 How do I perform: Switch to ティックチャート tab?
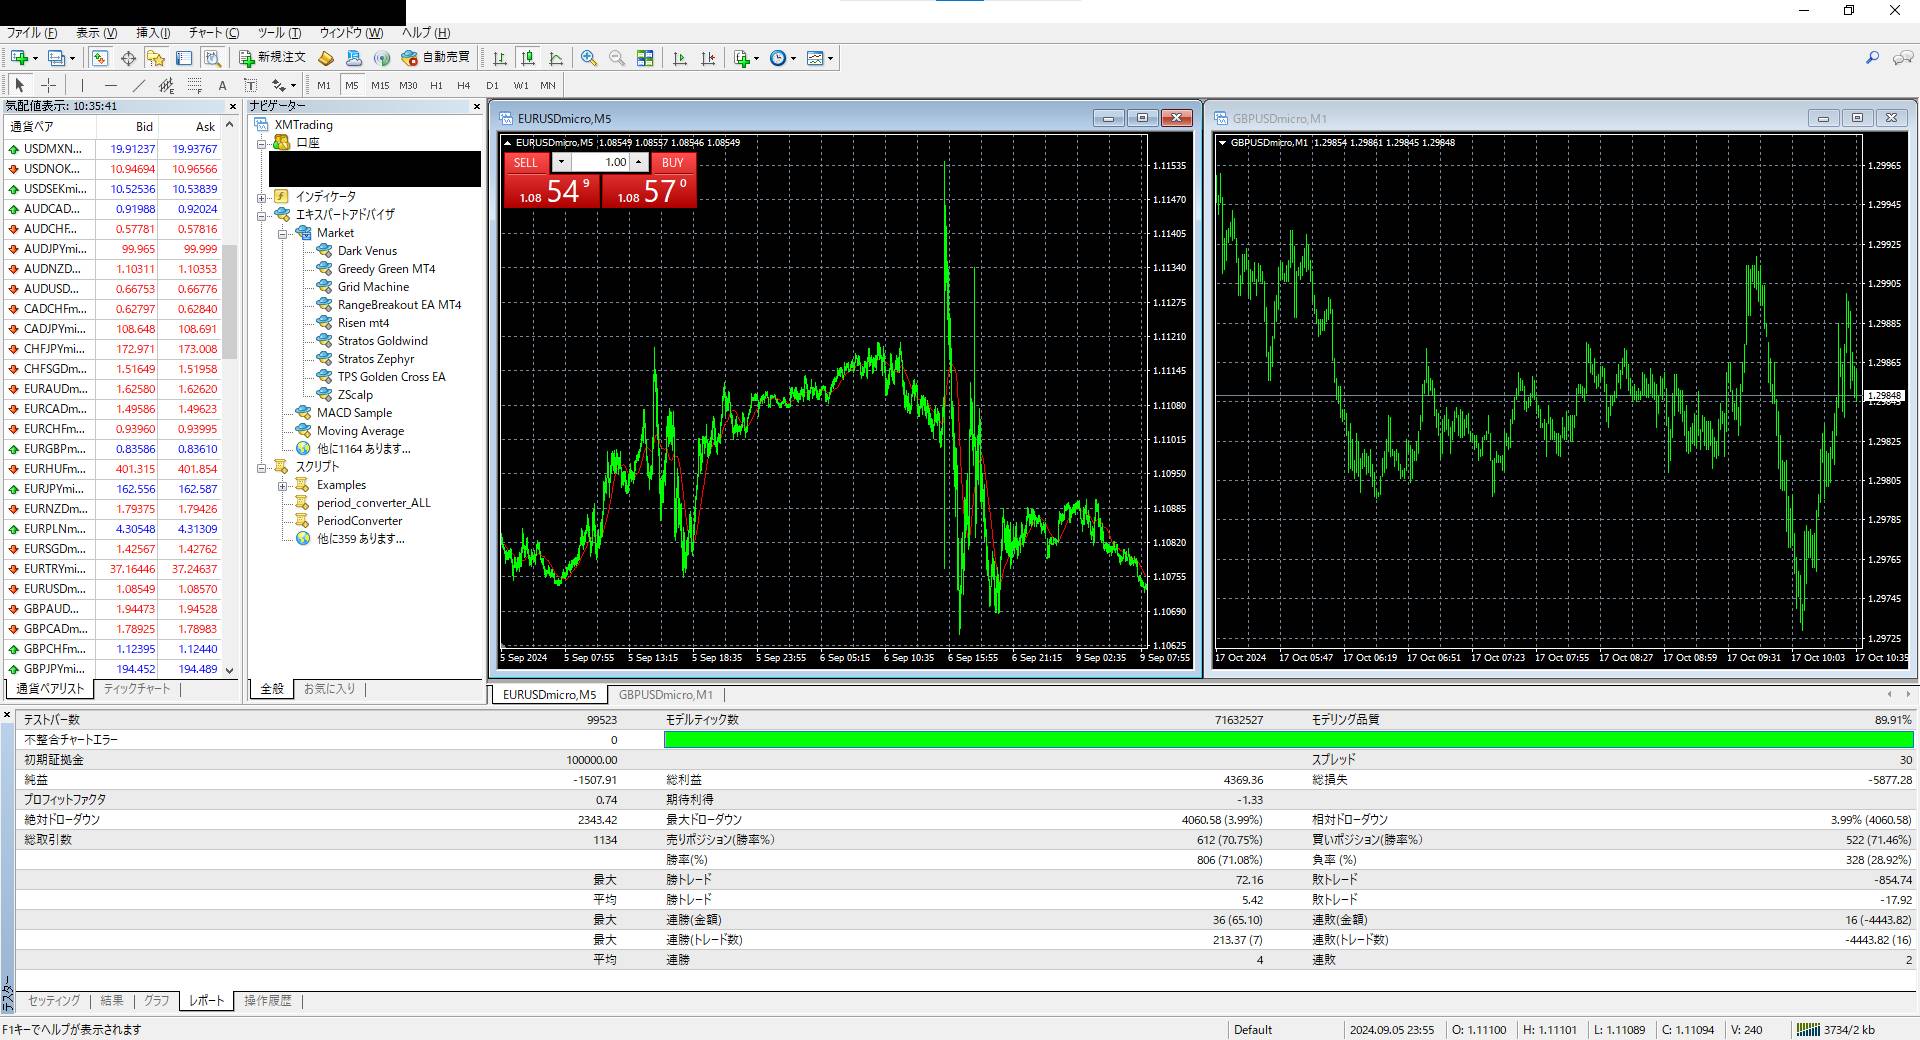[138, 689]
